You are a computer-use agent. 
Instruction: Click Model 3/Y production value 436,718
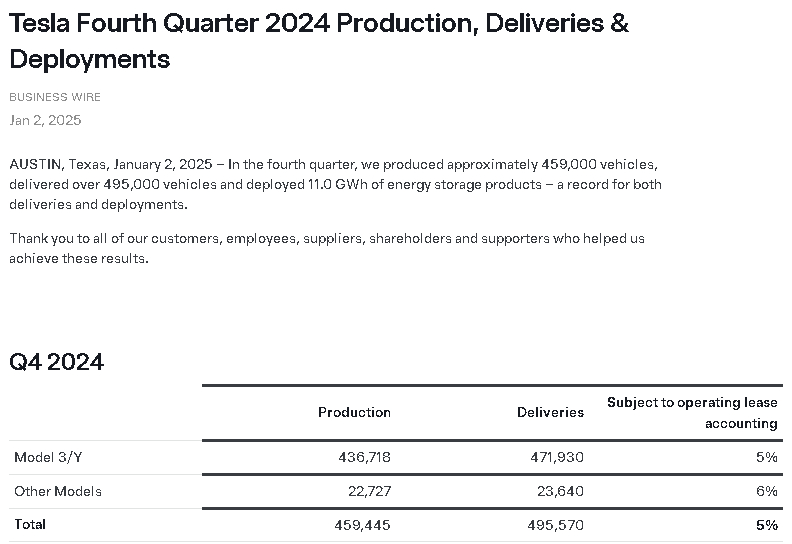365,457
